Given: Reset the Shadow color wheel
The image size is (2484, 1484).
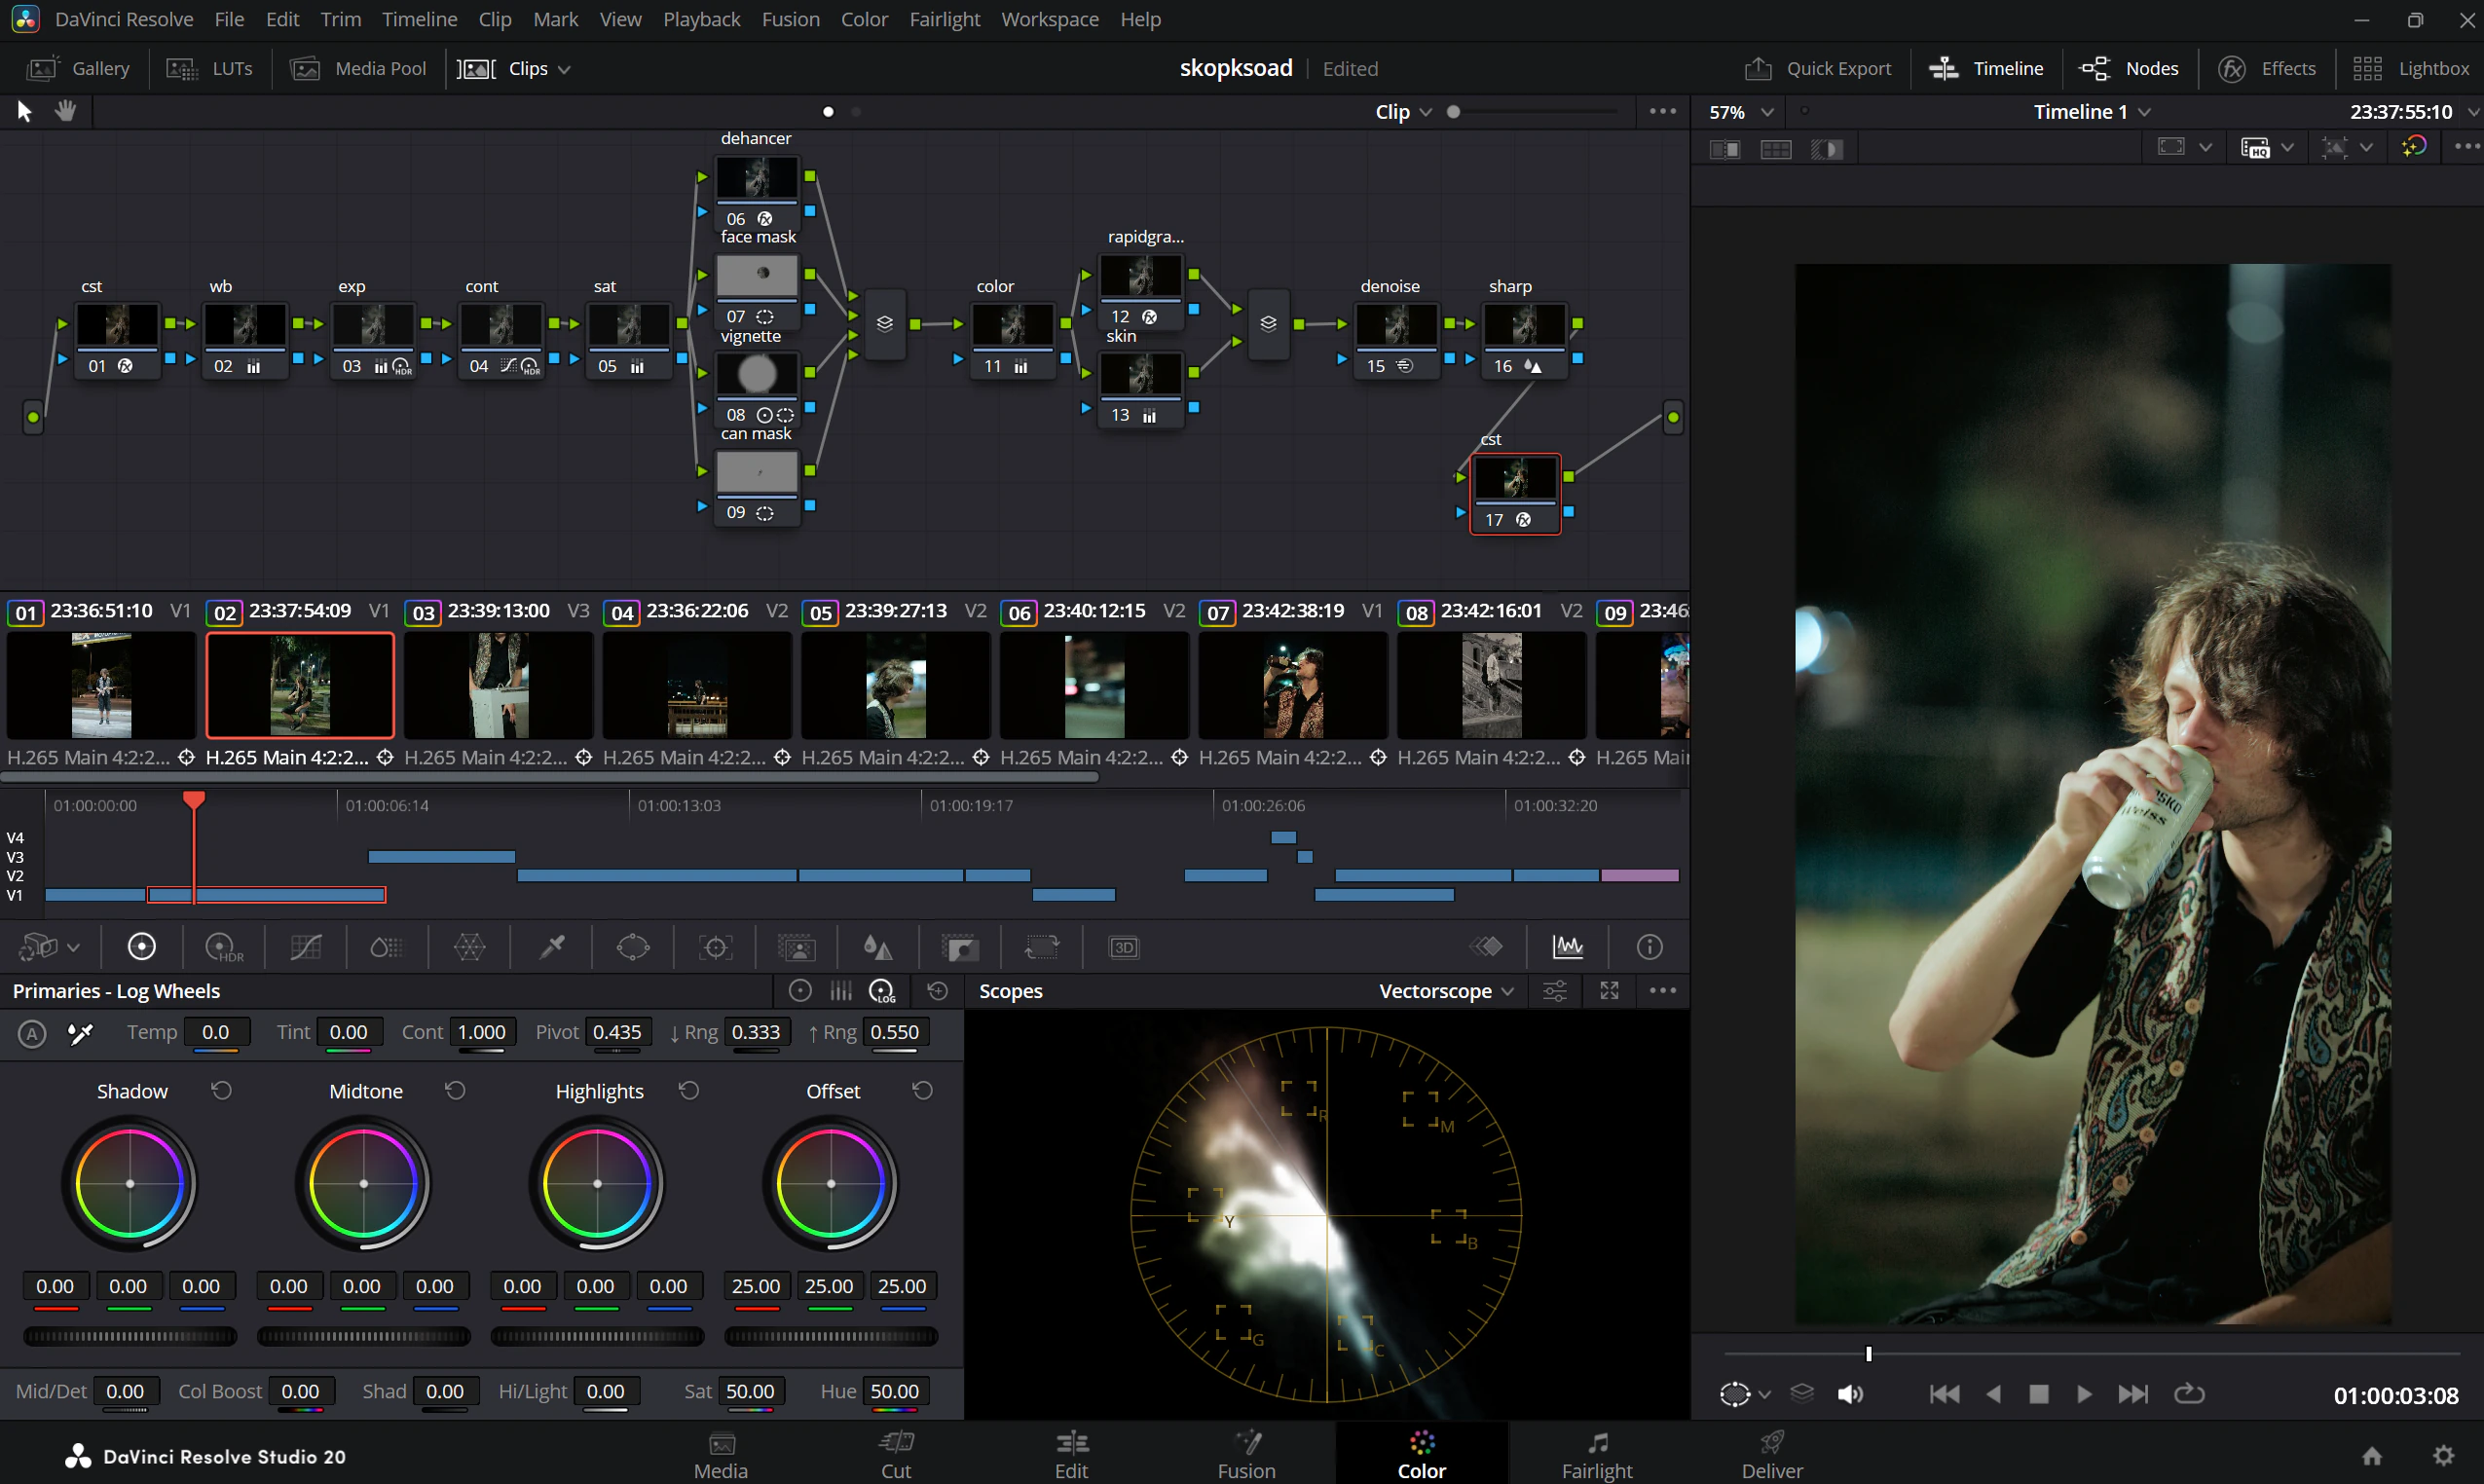Looking at the screenshot, I should [222, 1090].
